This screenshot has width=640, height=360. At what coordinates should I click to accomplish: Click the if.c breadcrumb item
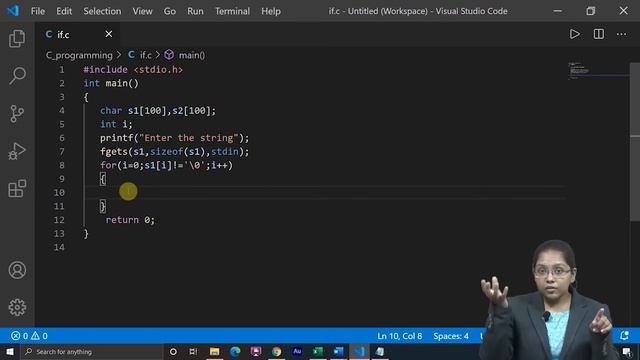[x=140, y=55]
